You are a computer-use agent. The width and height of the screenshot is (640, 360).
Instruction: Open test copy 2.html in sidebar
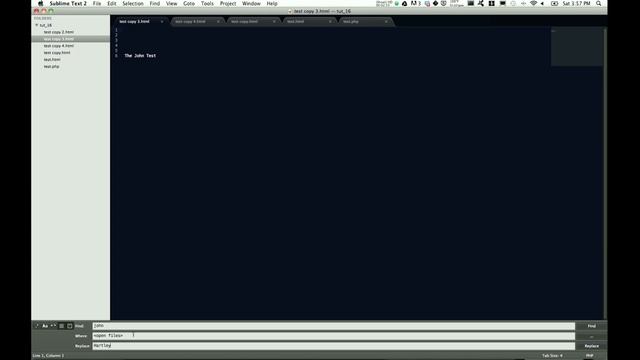point(59,32)
